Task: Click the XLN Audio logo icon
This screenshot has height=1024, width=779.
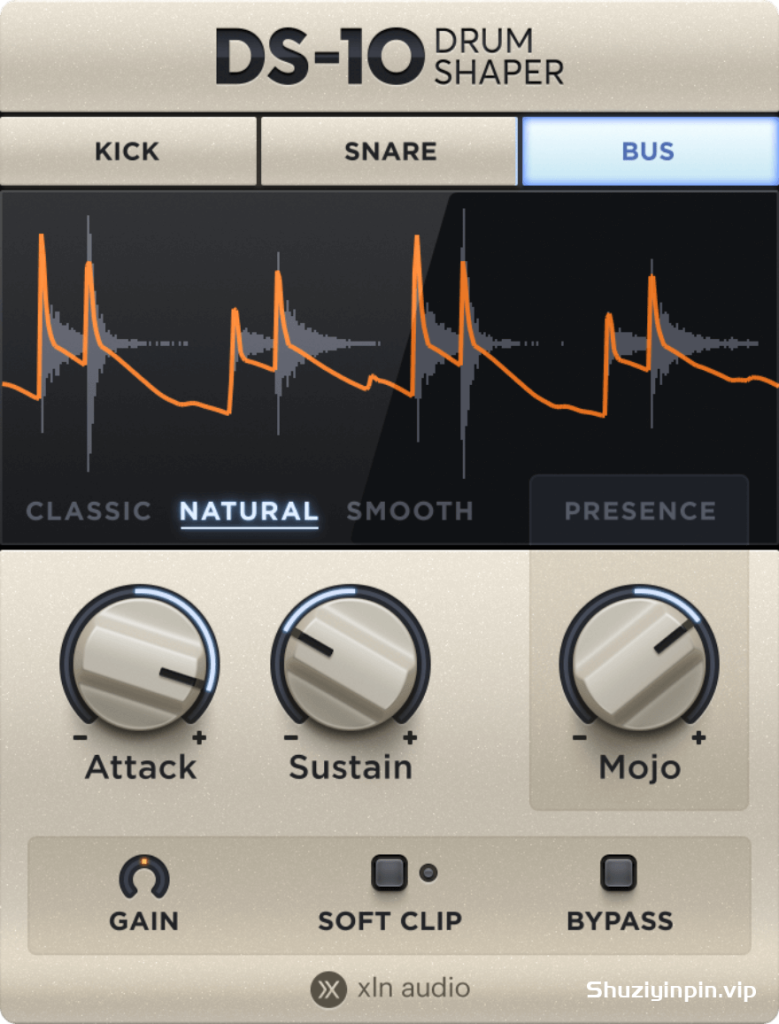Action: (x=328, y=989)
